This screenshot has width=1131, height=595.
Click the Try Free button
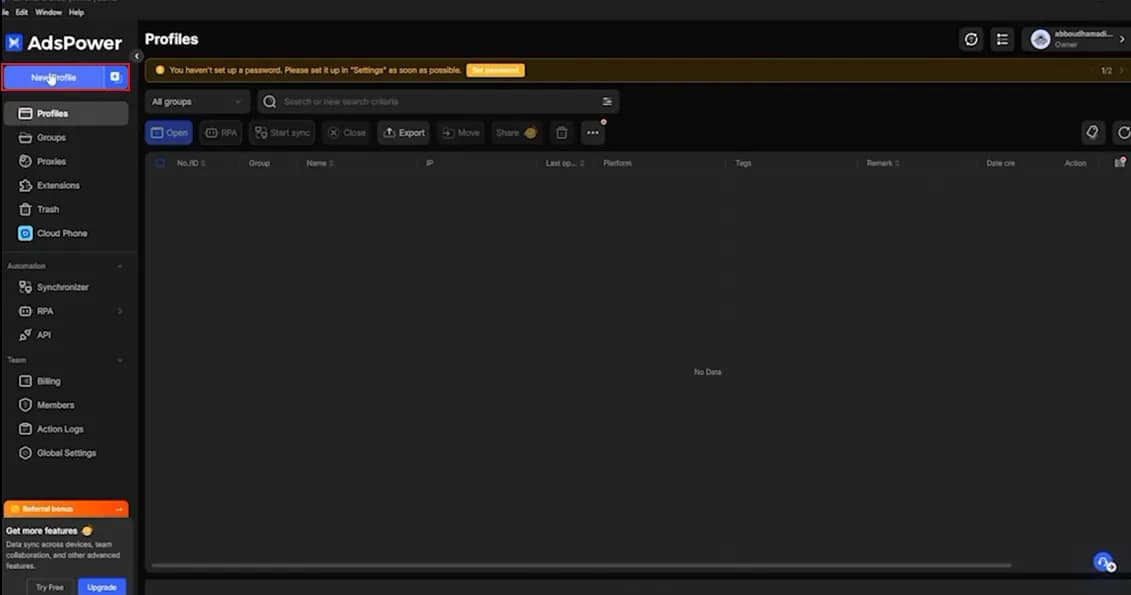(x=50, y=587)
